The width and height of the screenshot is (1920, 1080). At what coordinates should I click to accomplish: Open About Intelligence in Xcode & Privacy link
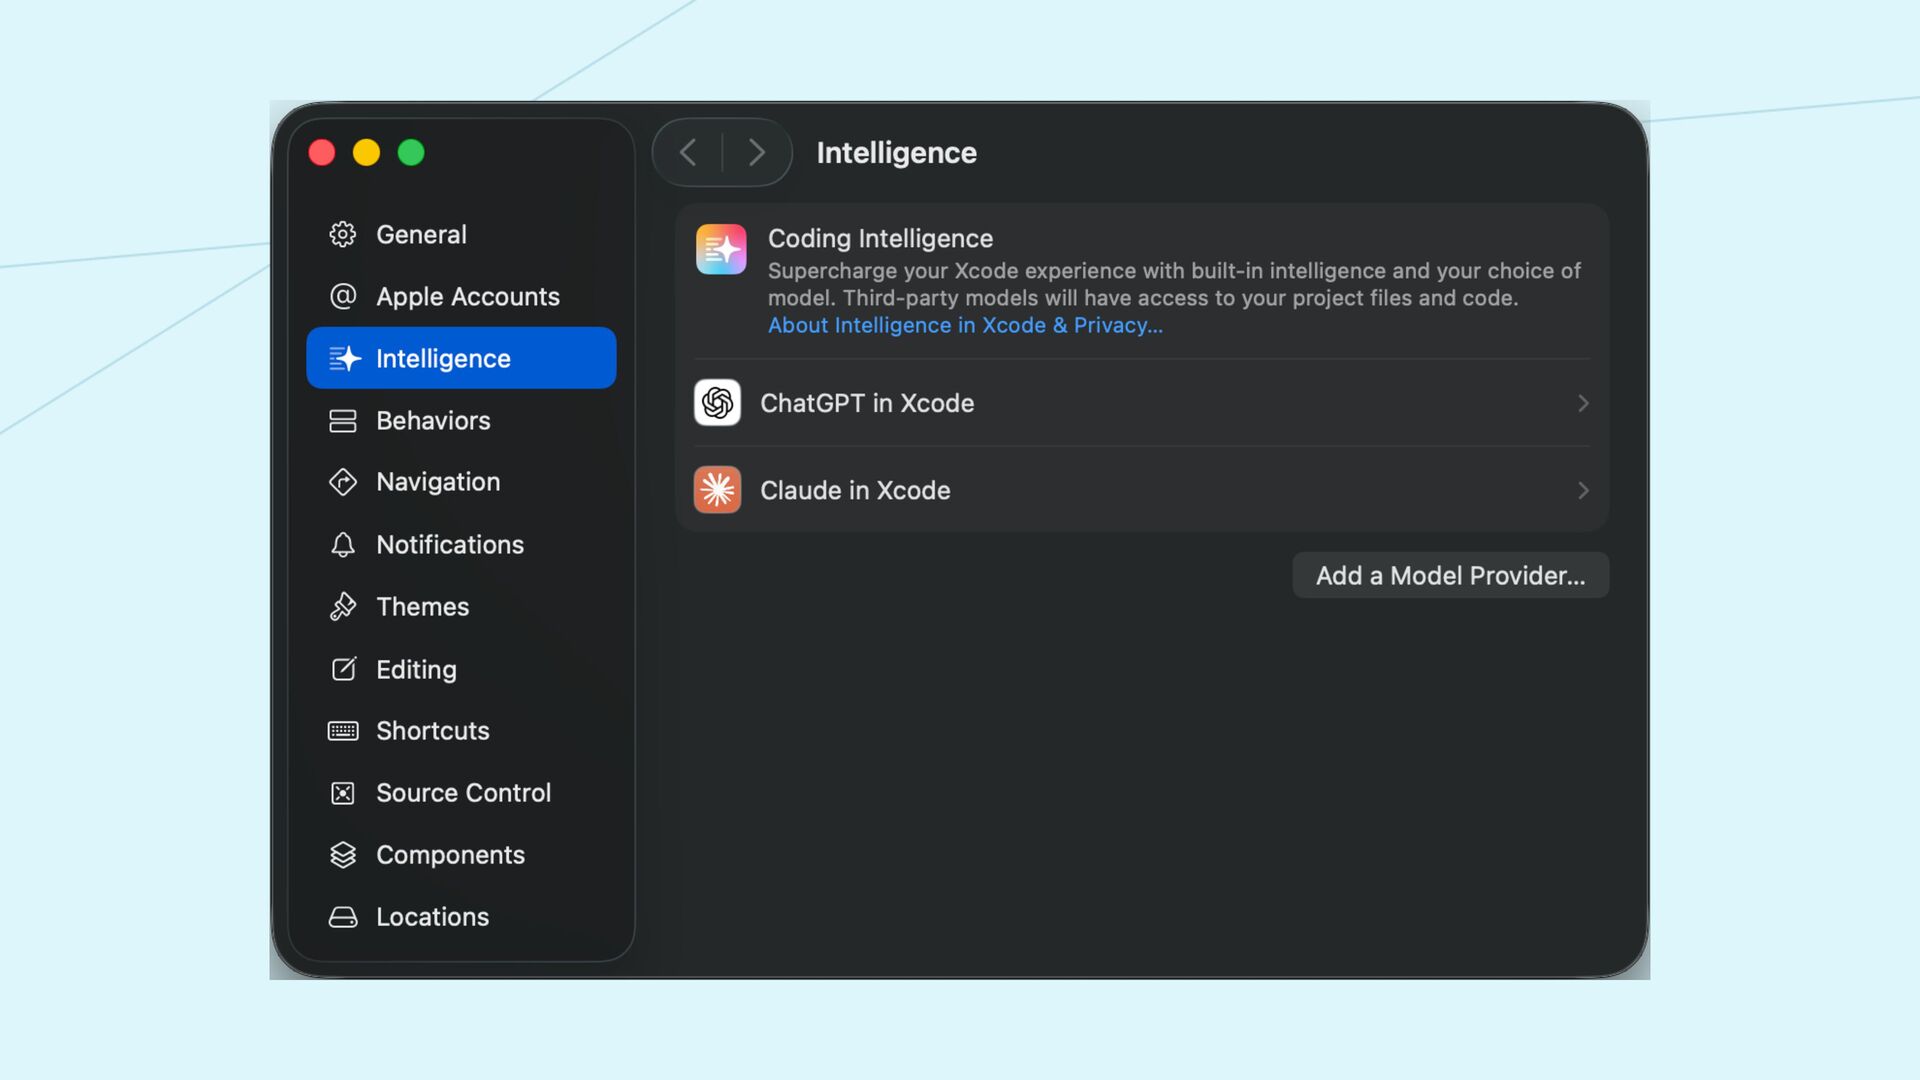[x=964, y=325]
